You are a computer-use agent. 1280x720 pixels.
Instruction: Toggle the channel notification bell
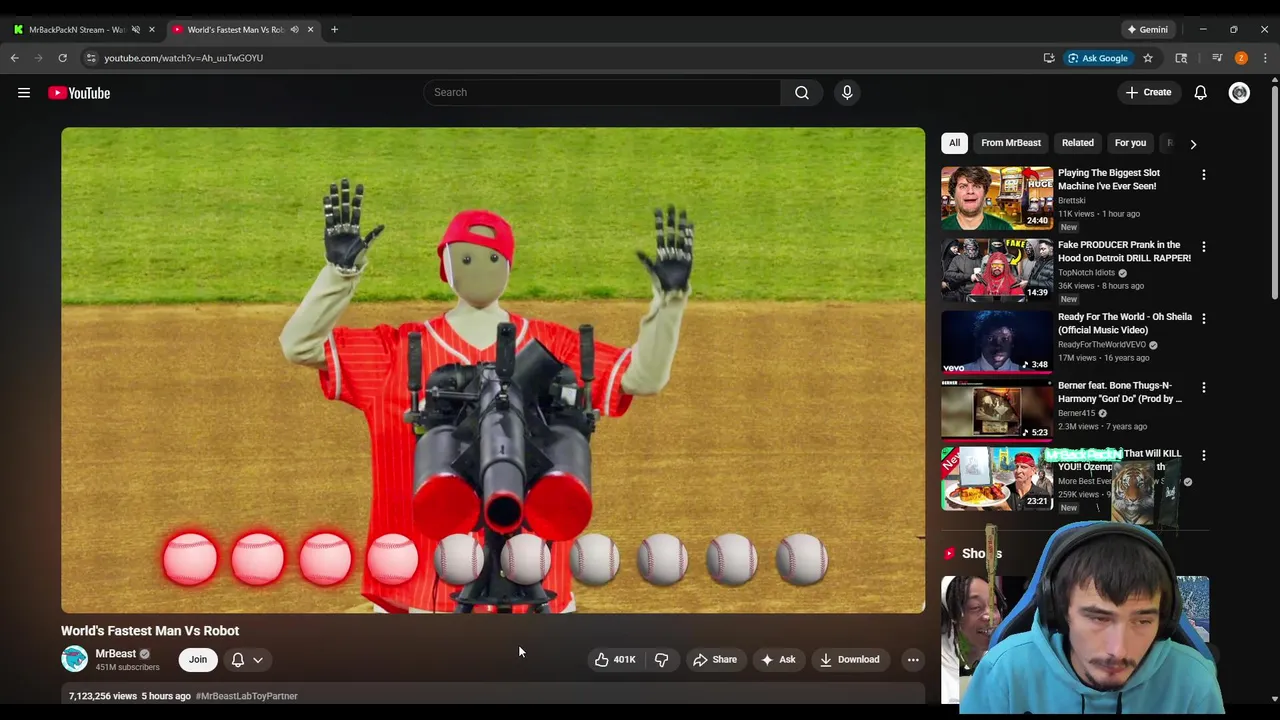click(x=238, y=659)
